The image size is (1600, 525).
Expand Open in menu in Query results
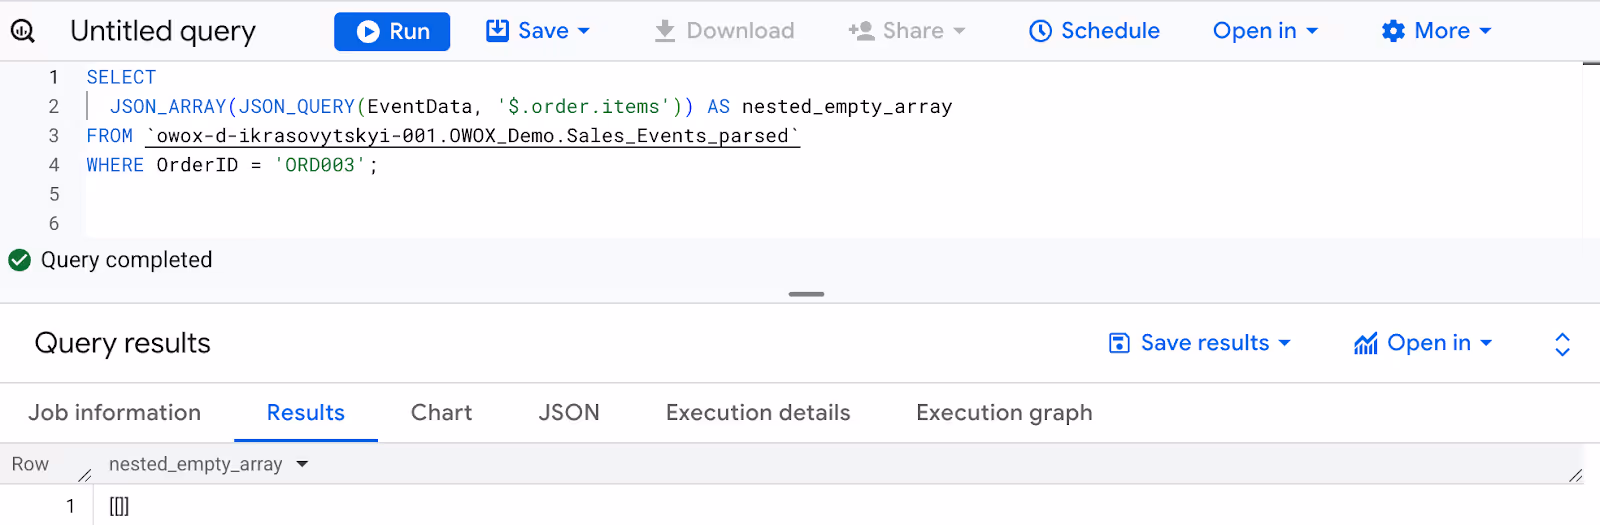click(x=1423, y=343)
